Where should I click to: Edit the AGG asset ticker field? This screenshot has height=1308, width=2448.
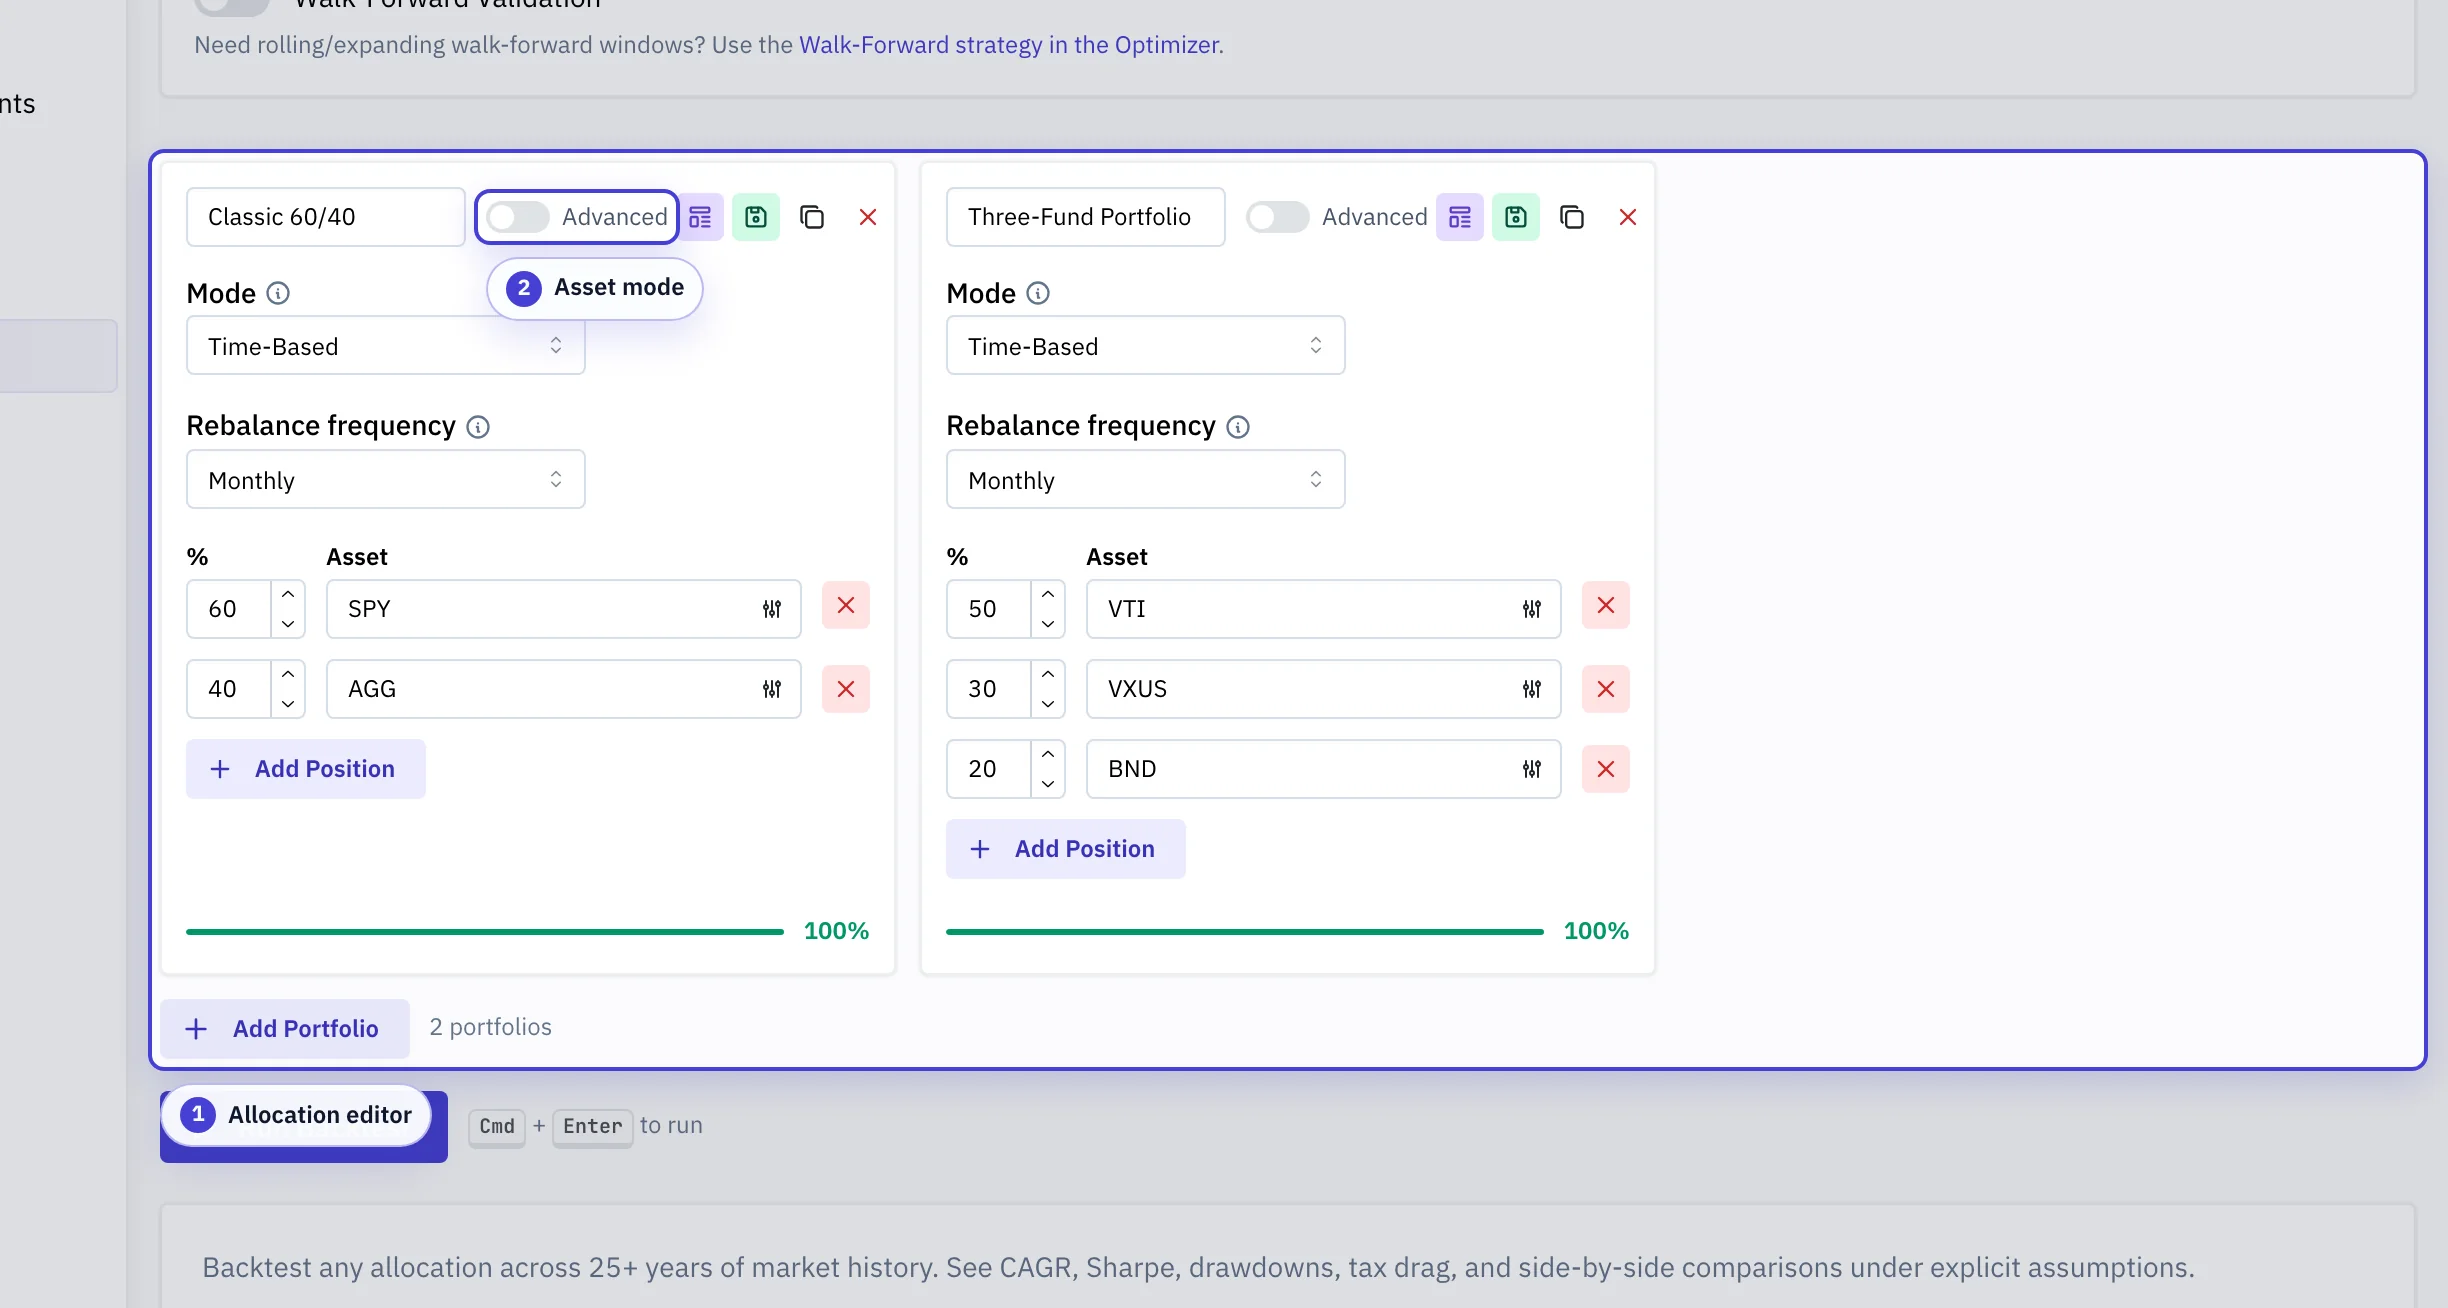[x=564, y=689]
